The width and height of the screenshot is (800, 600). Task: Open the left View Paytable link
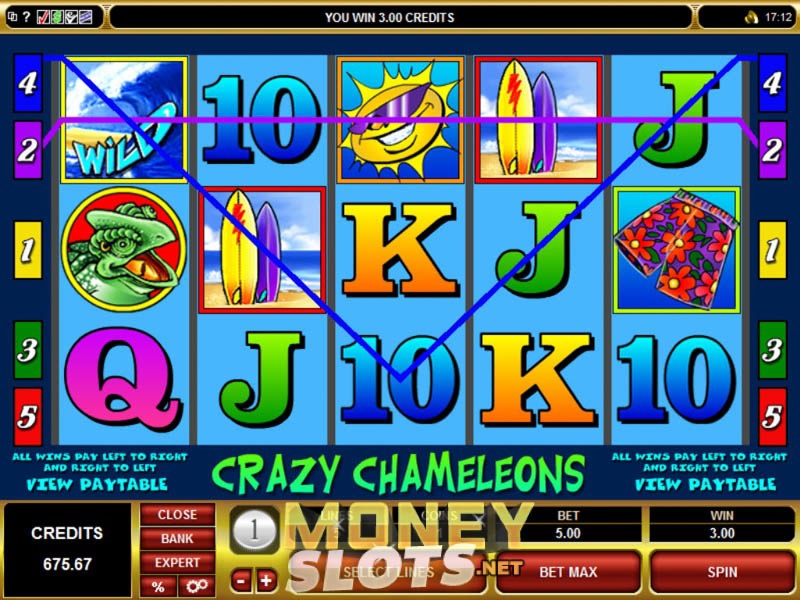click(x=97, y=484)
